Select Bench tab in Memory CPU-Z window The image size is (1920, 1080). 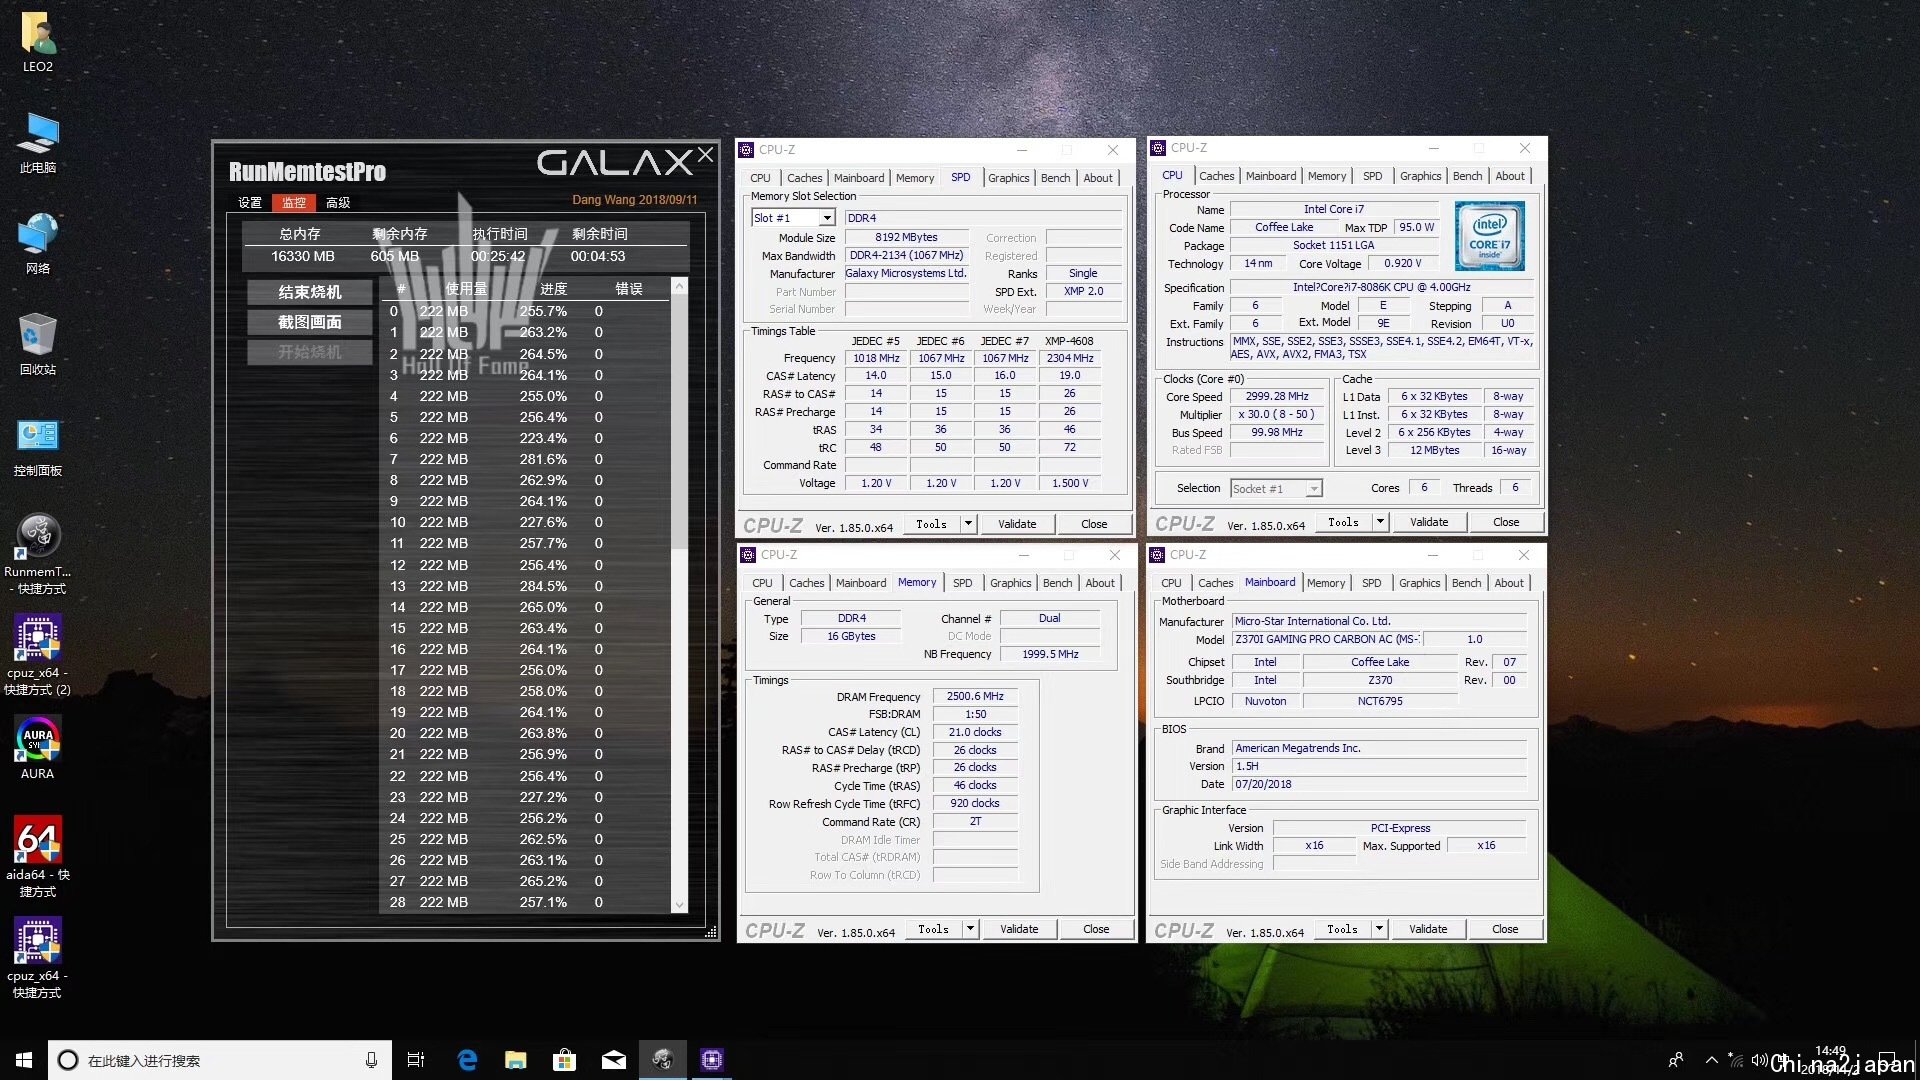(x=1057, y=583)
